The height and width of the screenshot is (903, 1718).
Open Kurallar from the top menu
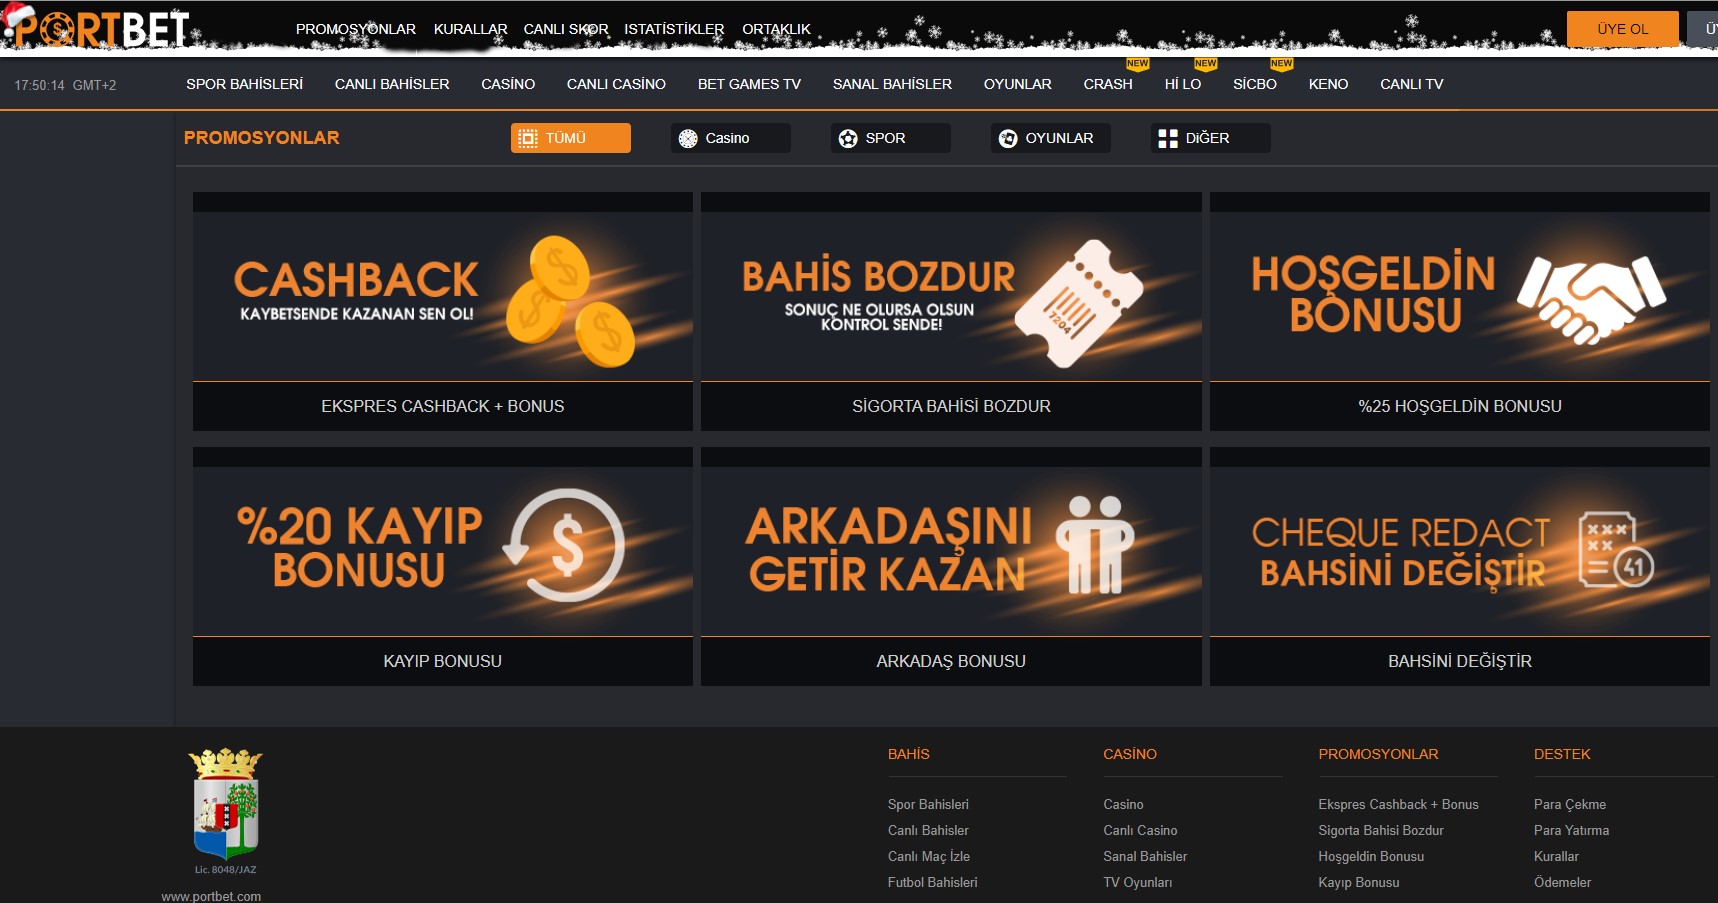pos(471,29)
